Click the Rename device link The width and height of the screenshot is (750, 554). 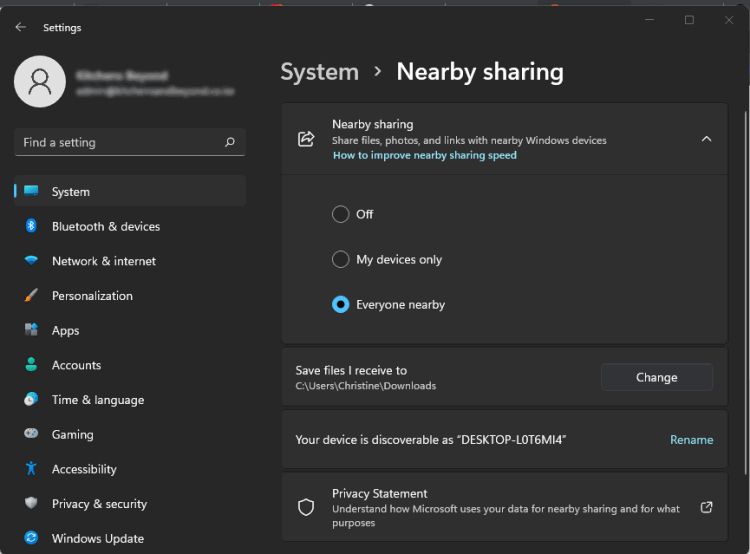point(691,439)
